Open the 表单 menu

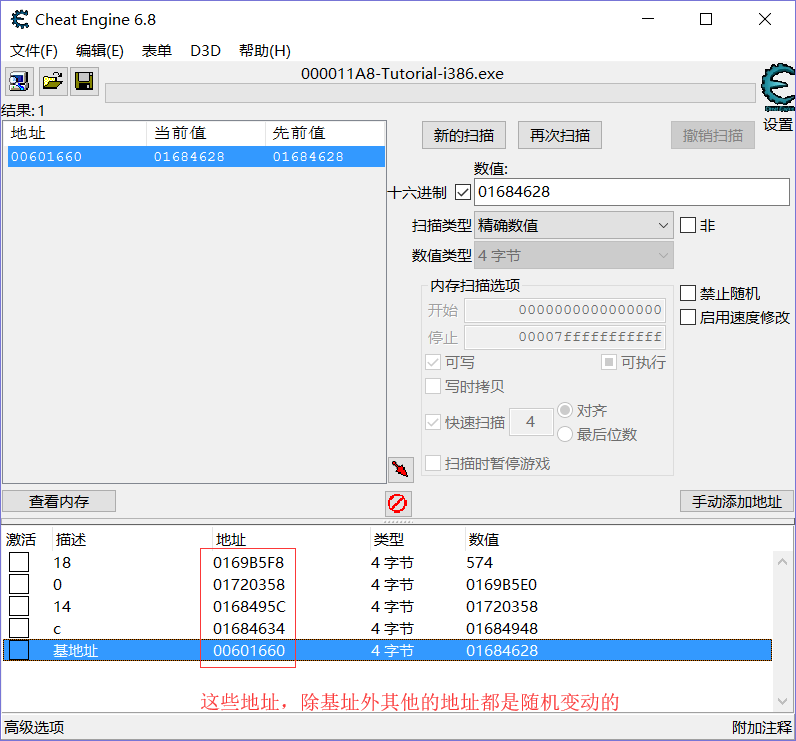tap(156, 51)
